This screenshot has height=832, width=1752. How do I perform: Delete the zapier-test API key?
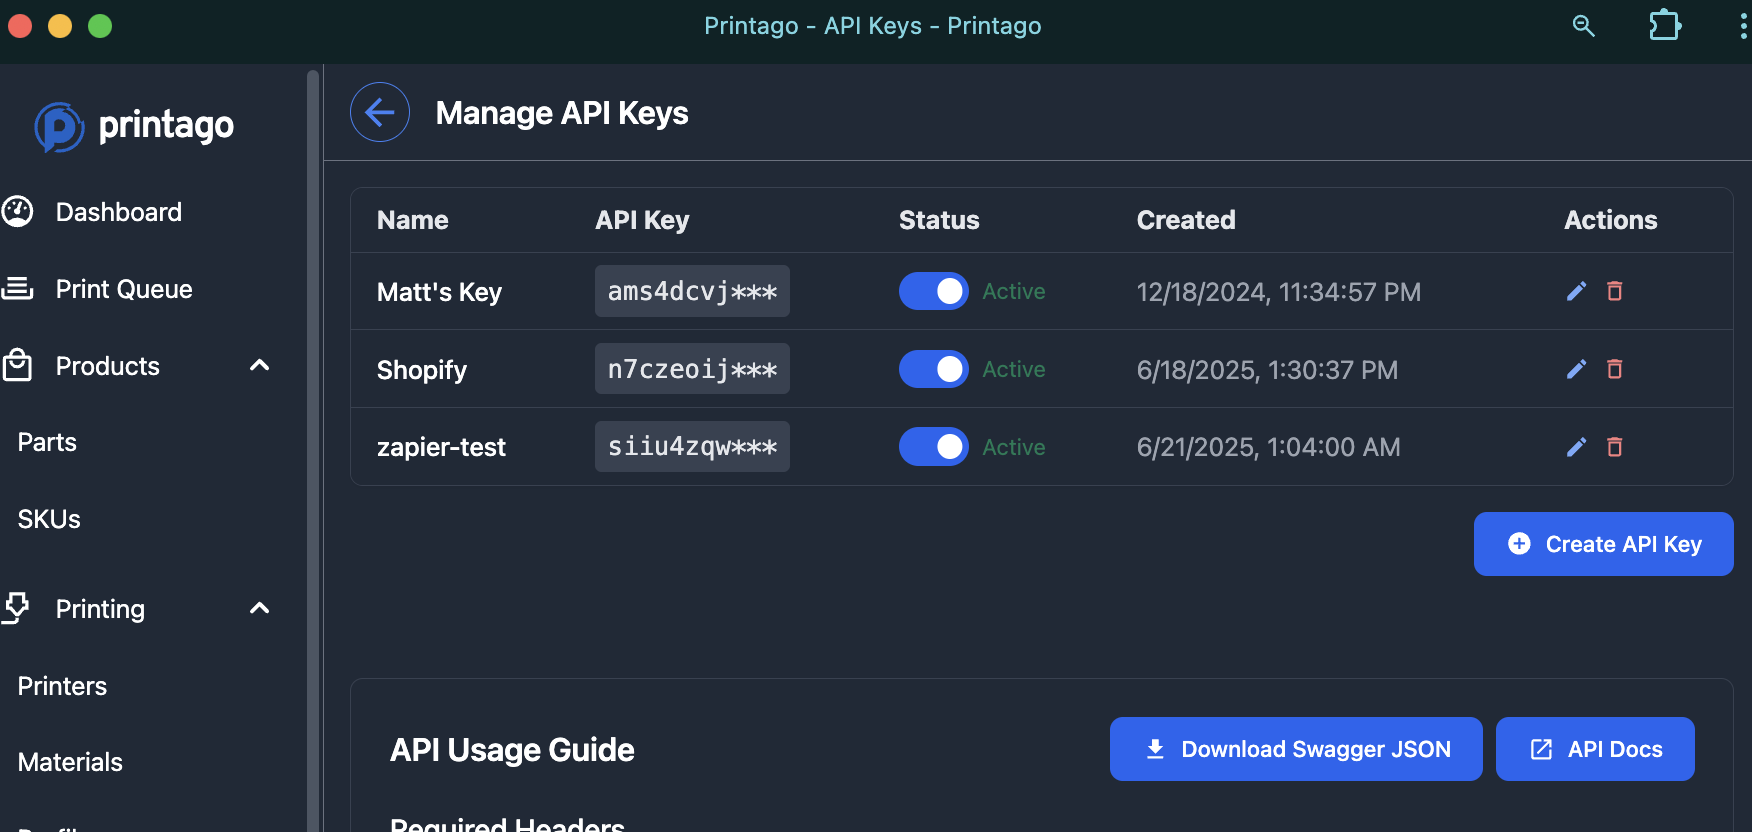(1614, 447)
